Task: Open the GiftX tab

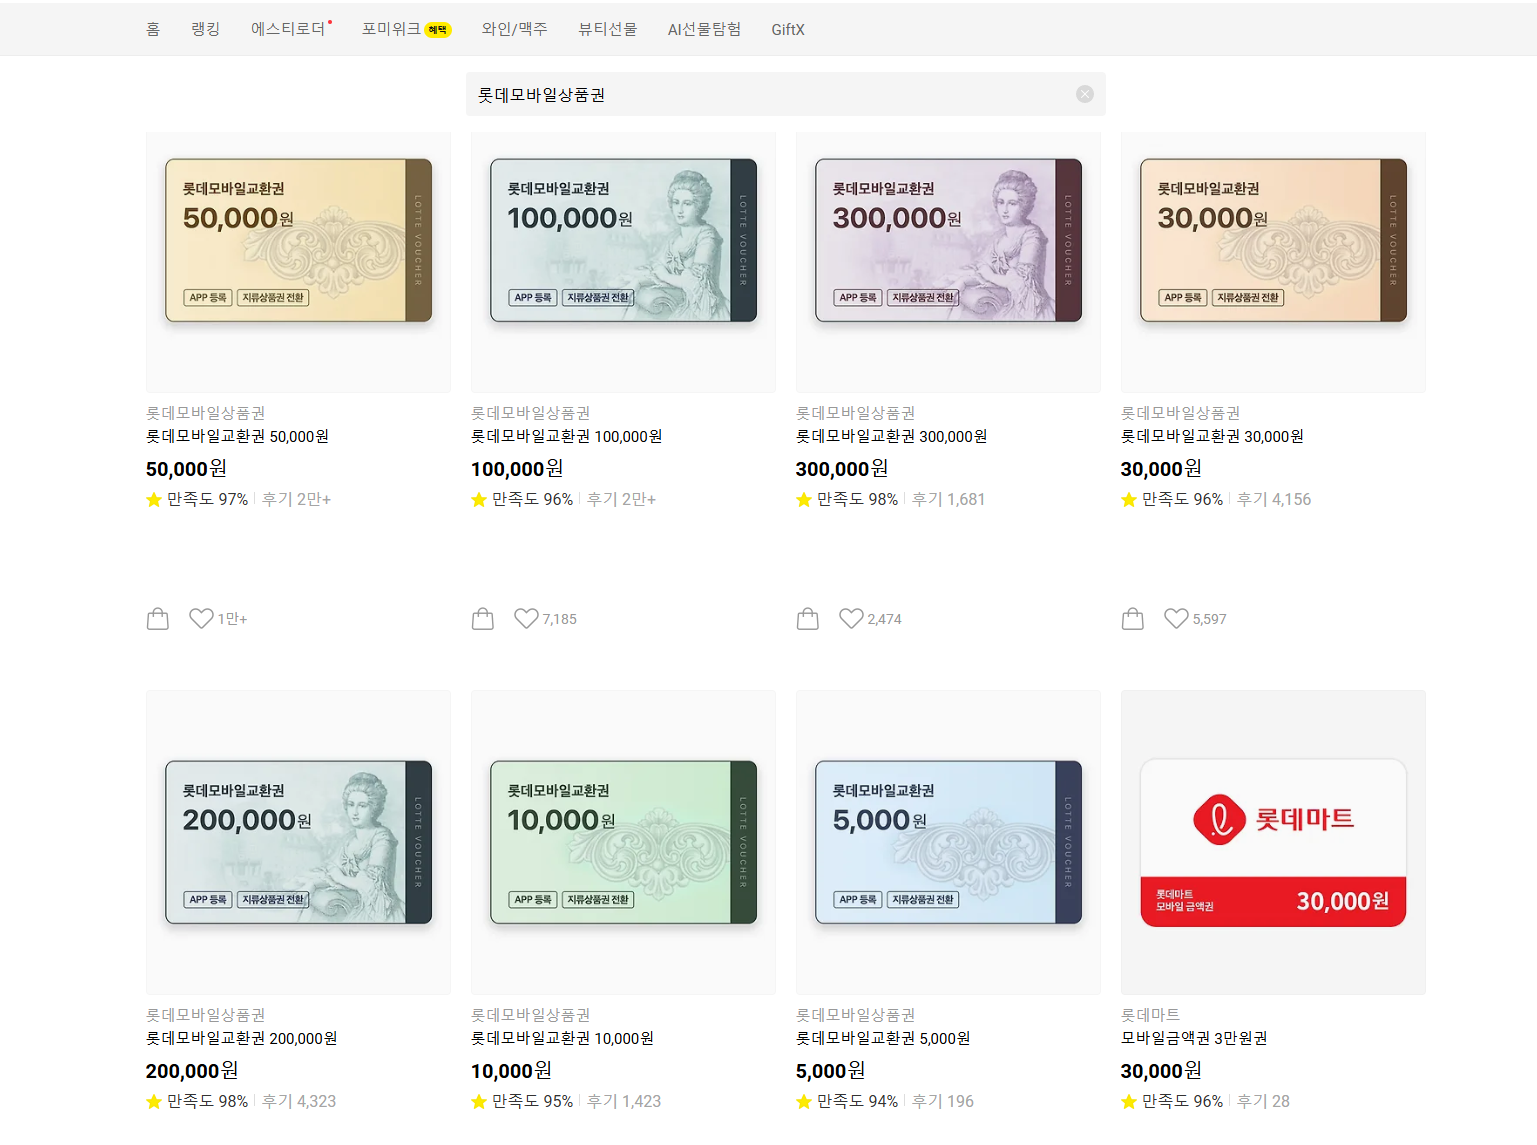Action: tap(788, 29)
